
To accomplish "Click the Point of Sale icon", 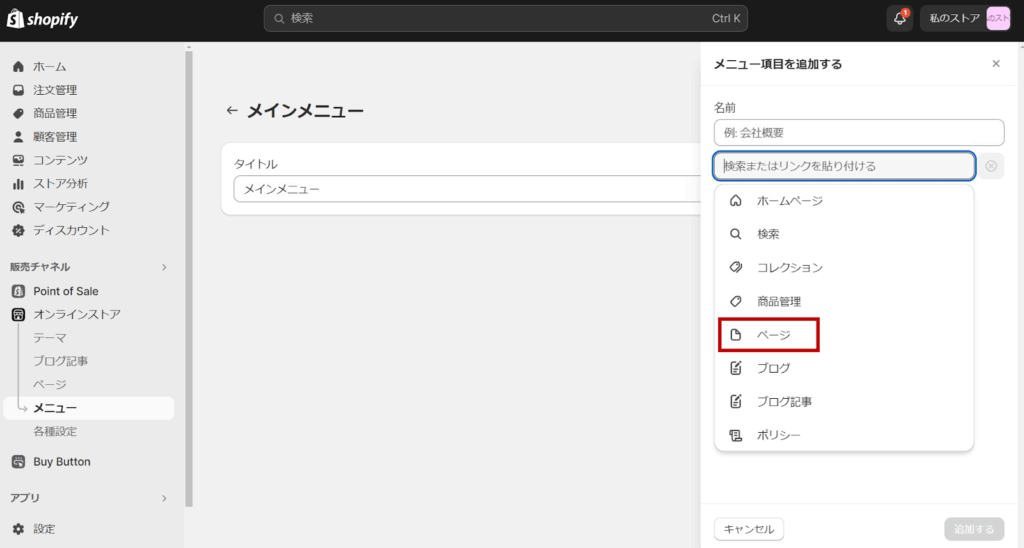I will (18, 291).
